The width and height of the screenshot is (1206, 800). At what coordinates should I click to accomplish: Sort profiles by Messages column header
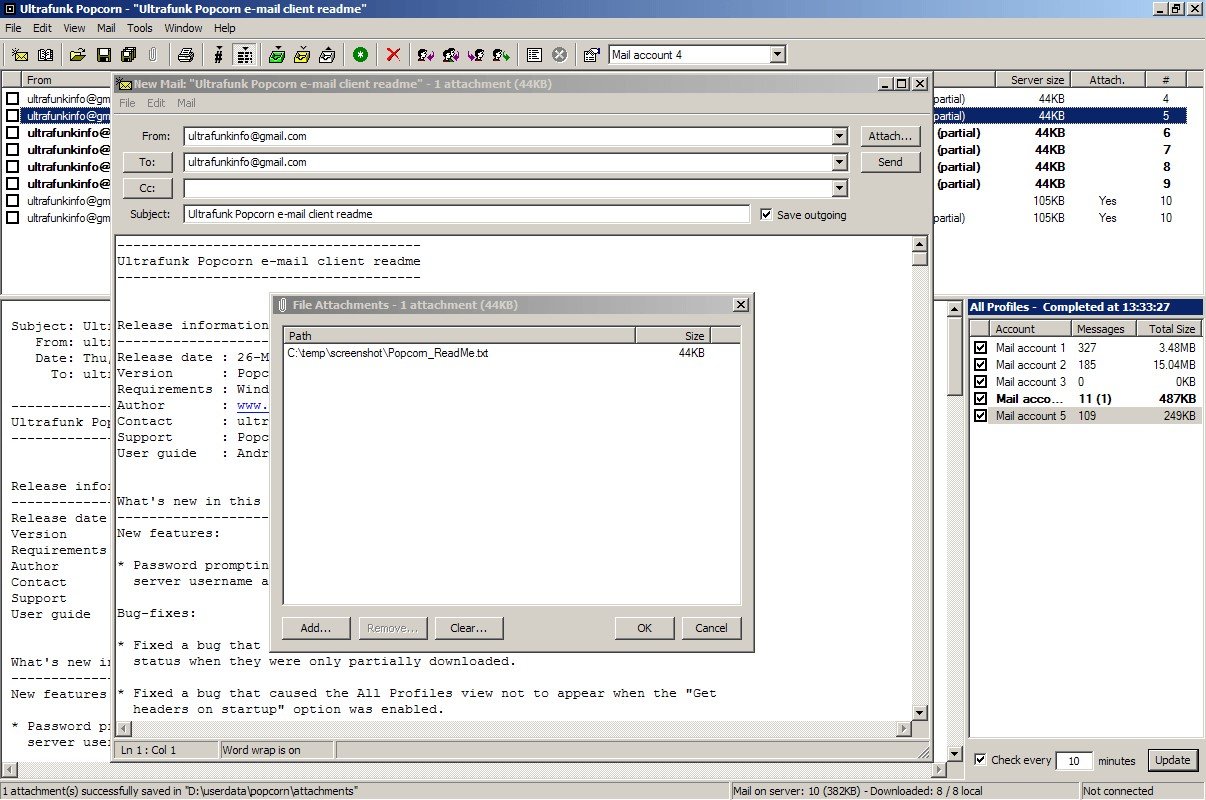1105,329
